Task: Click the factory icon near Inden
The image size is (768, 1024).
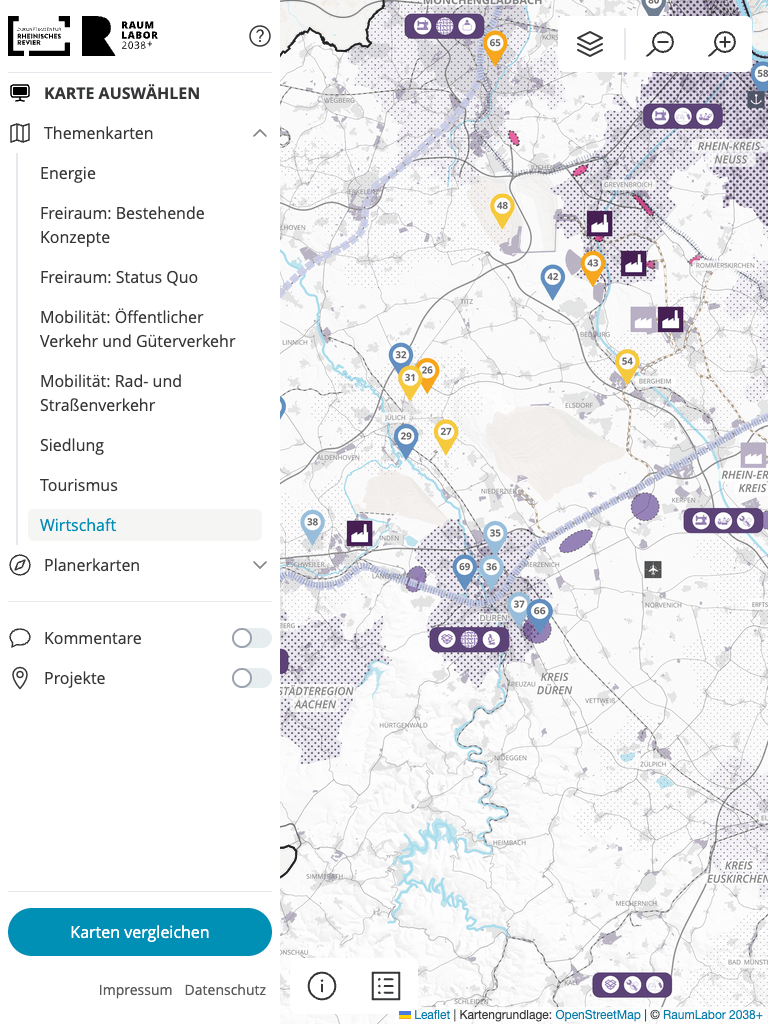Action: tap(359, 533)
